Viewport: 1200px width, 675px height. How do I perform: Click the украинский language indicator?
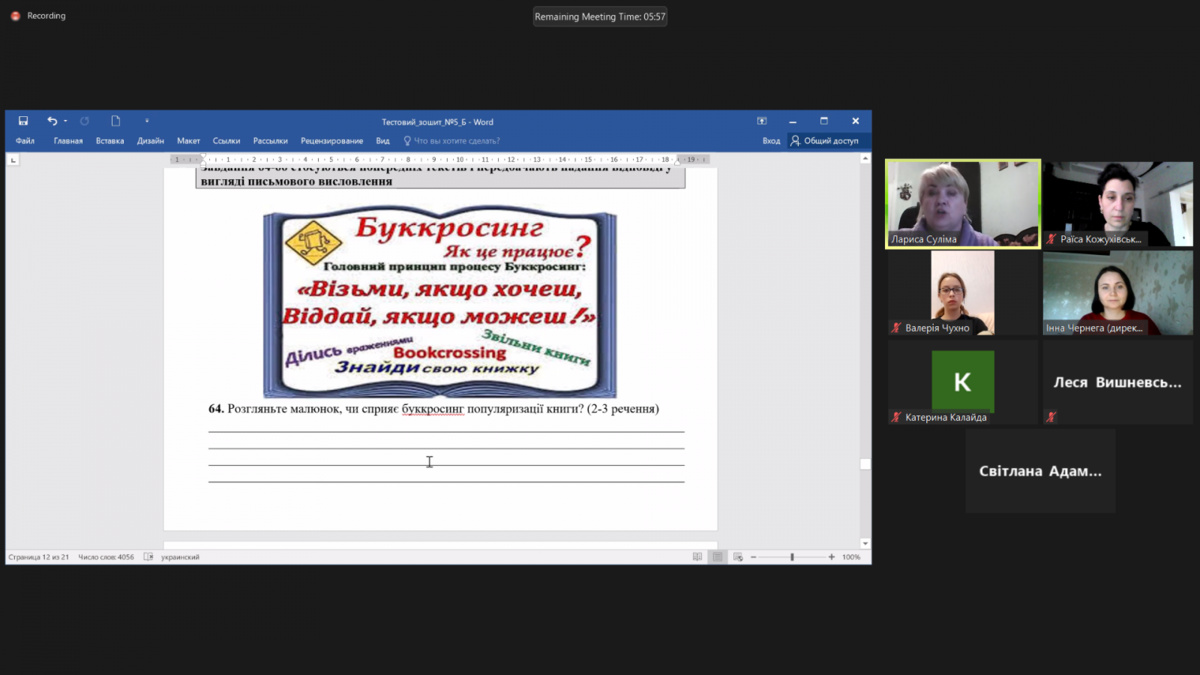coord(180,557)
